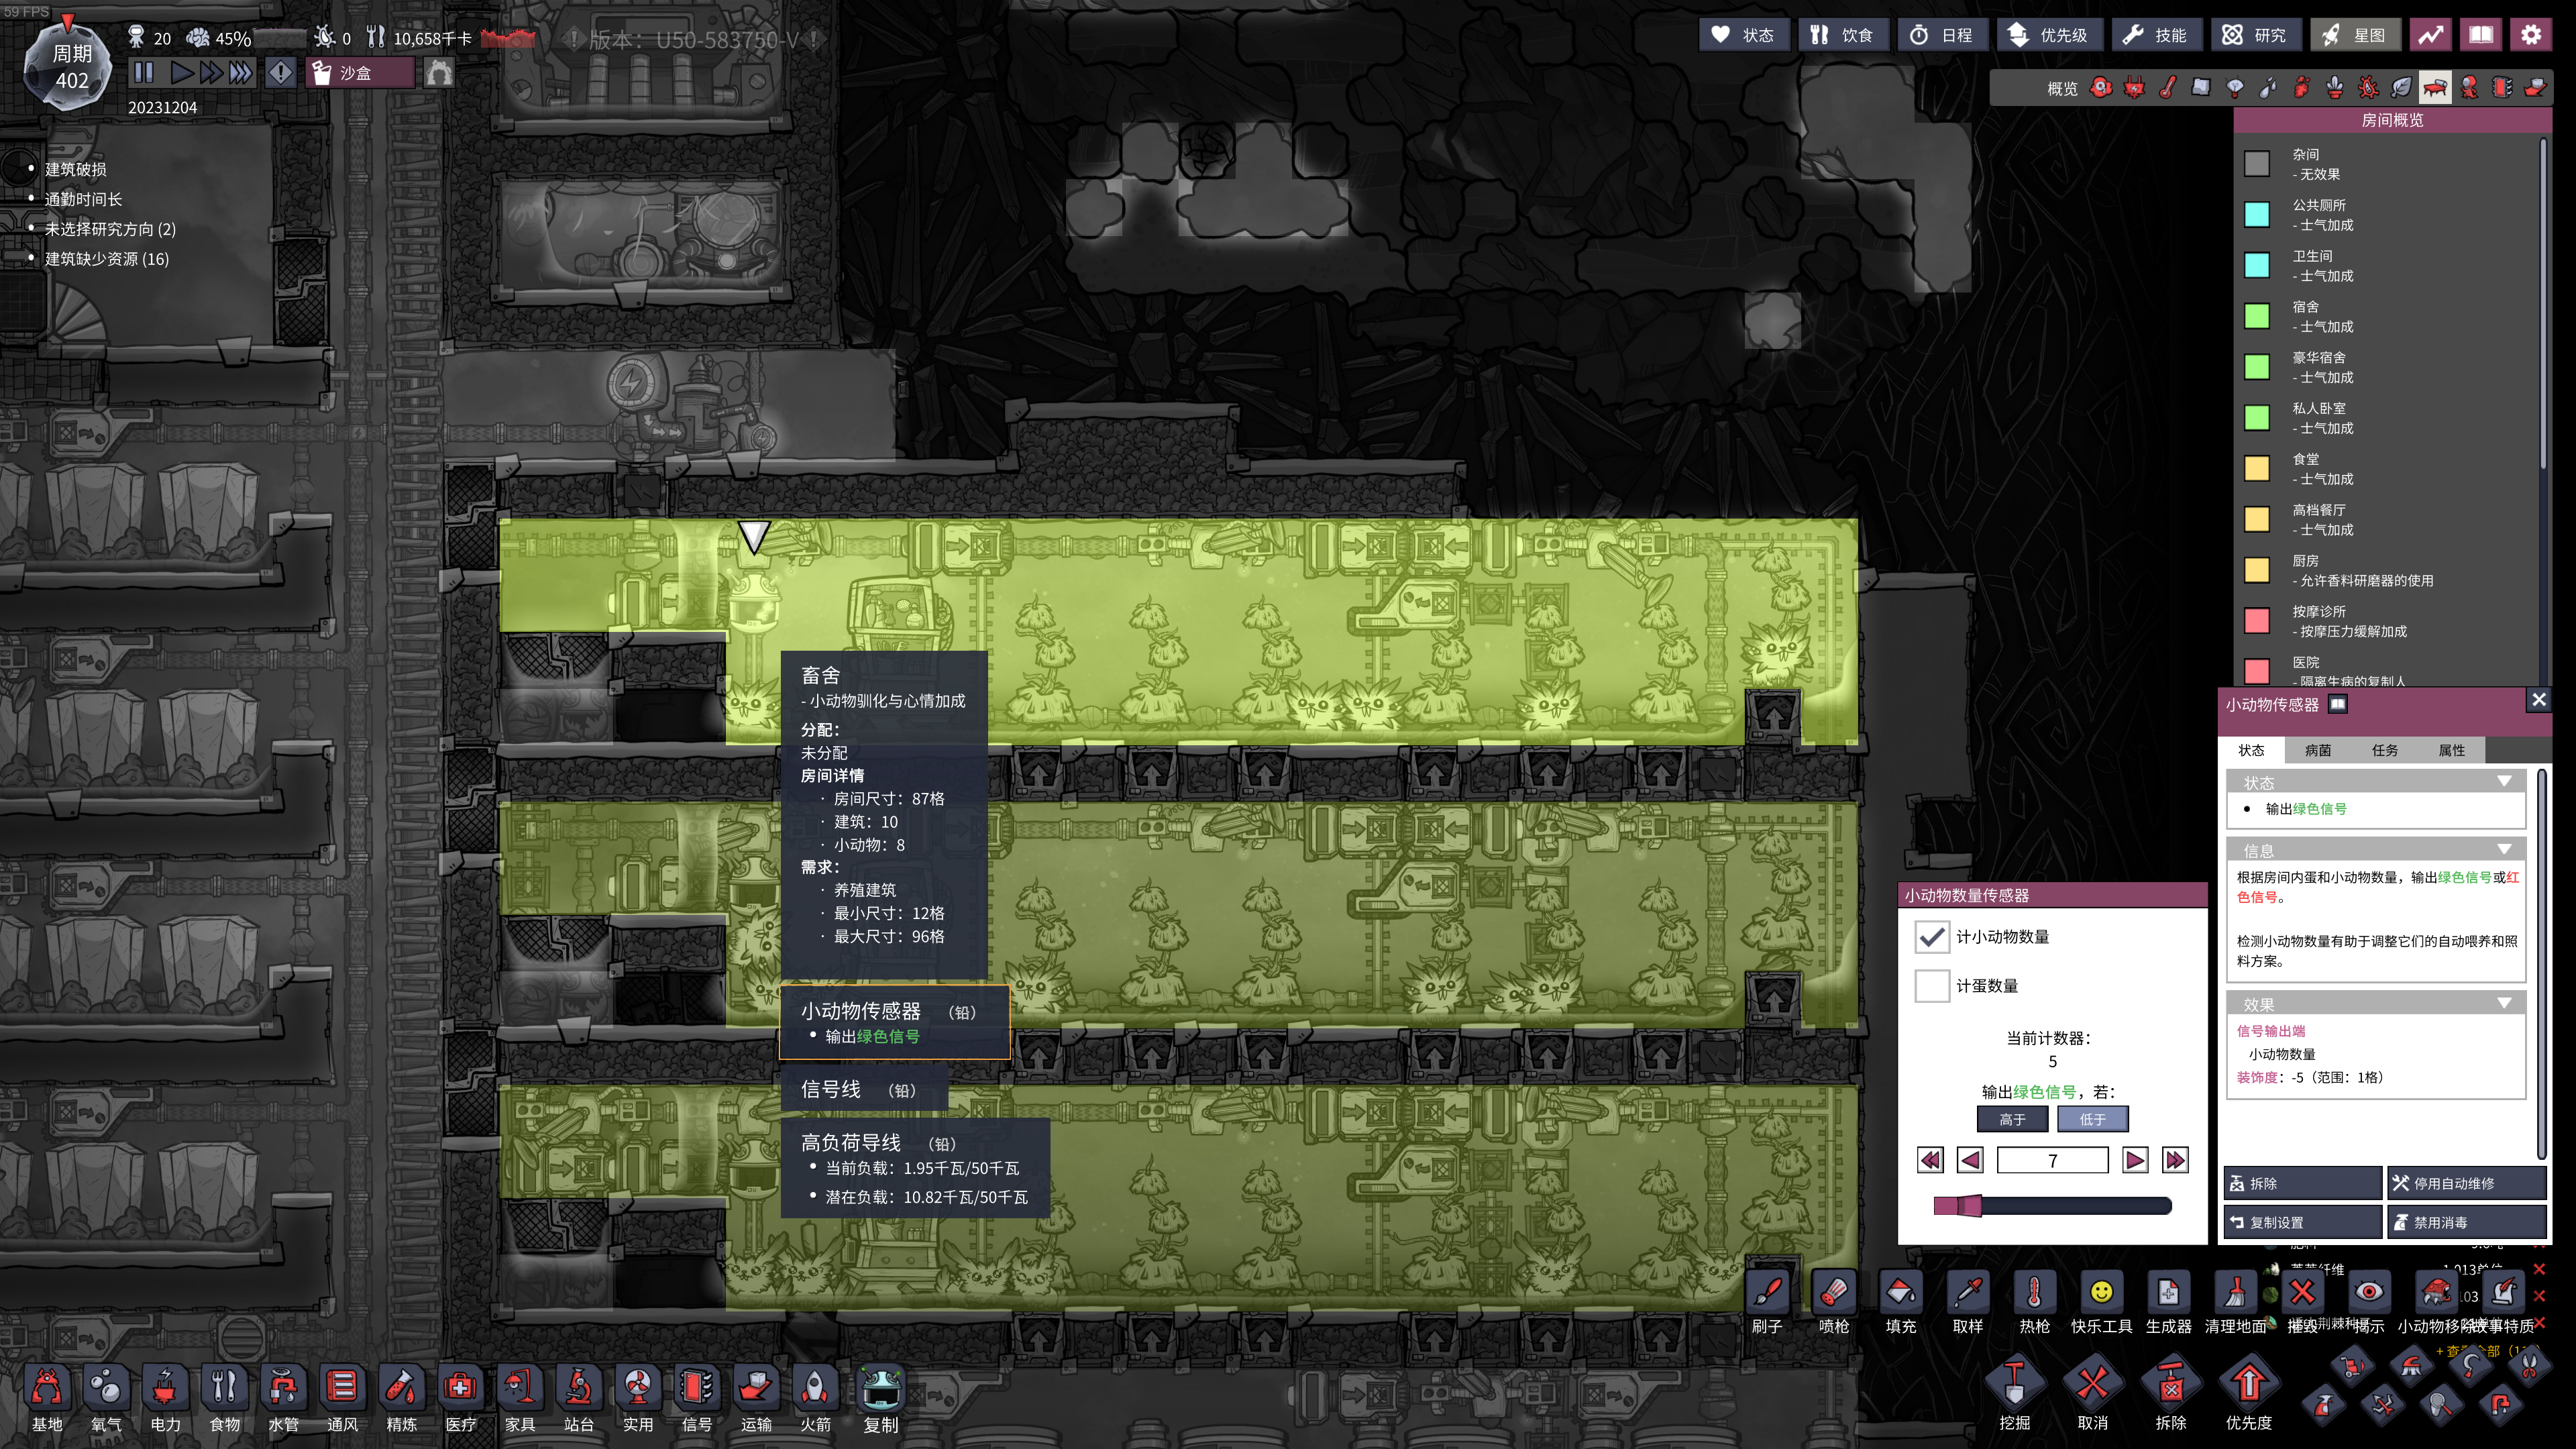Pause the game
2576x1449 pixels.
point(144,73)
